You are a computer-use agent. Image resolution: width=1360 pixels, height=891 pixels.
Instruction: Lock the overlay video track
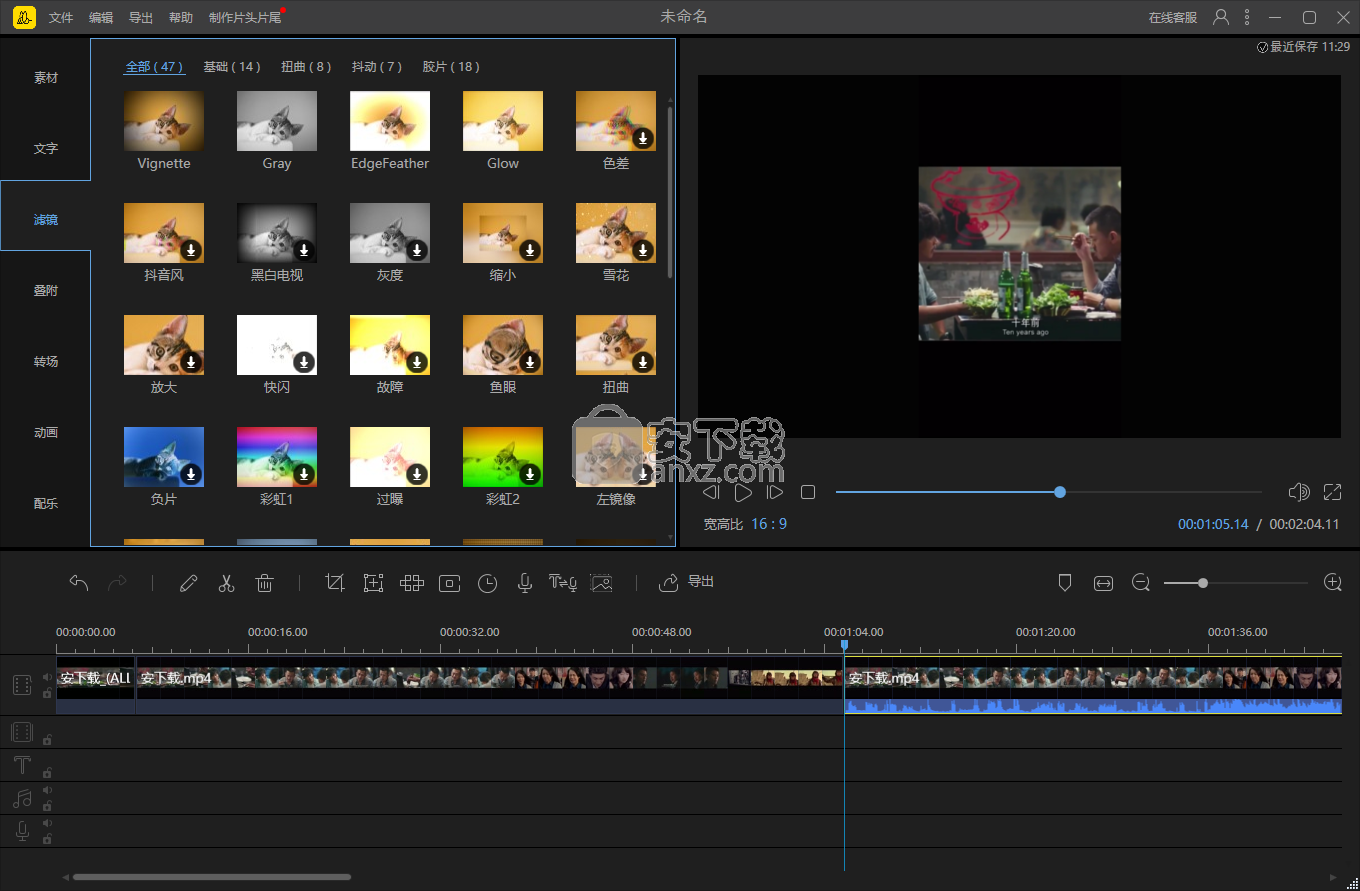[x=47, y=740]
